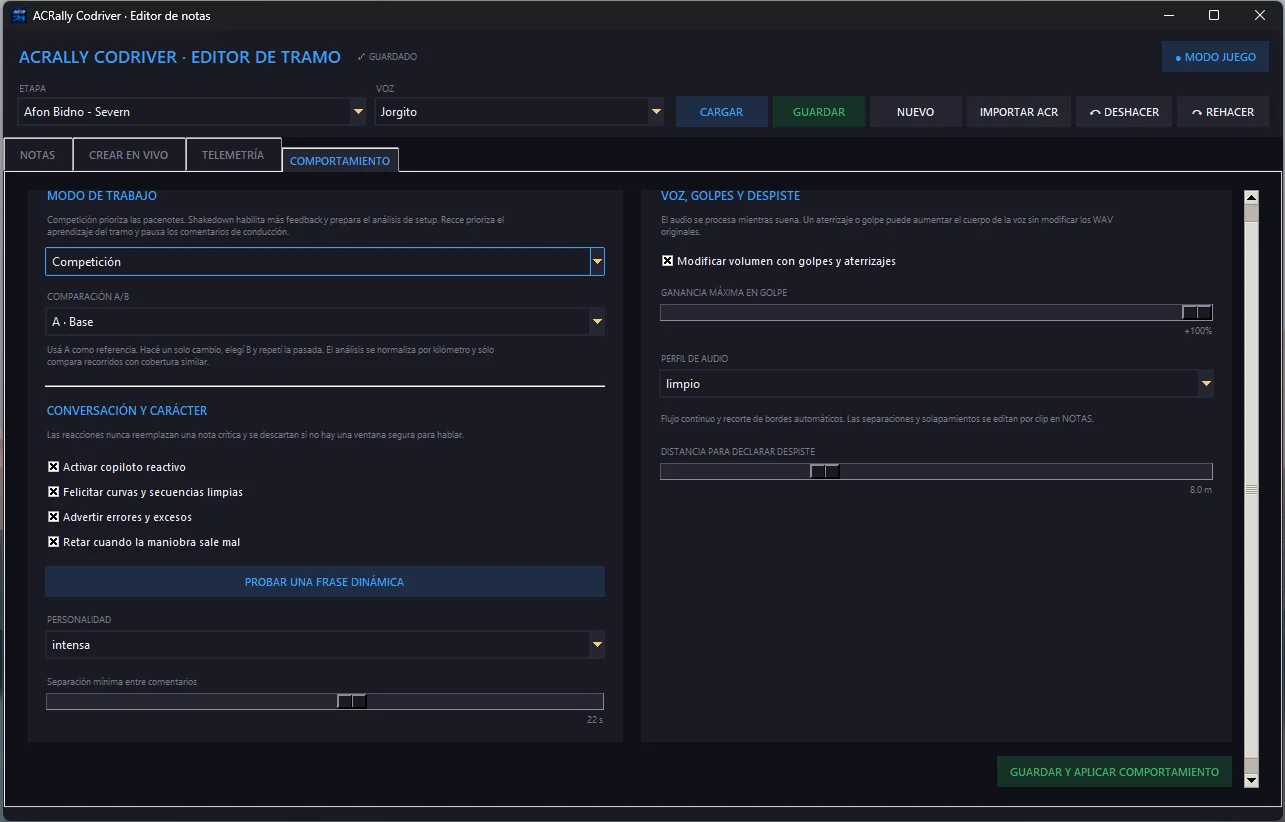Image resolution: width=1285 pixels, height=822 pixels.
Task: Click the 'MODO DE TRABAJO' heading
Action: click(x=102, y=196)
